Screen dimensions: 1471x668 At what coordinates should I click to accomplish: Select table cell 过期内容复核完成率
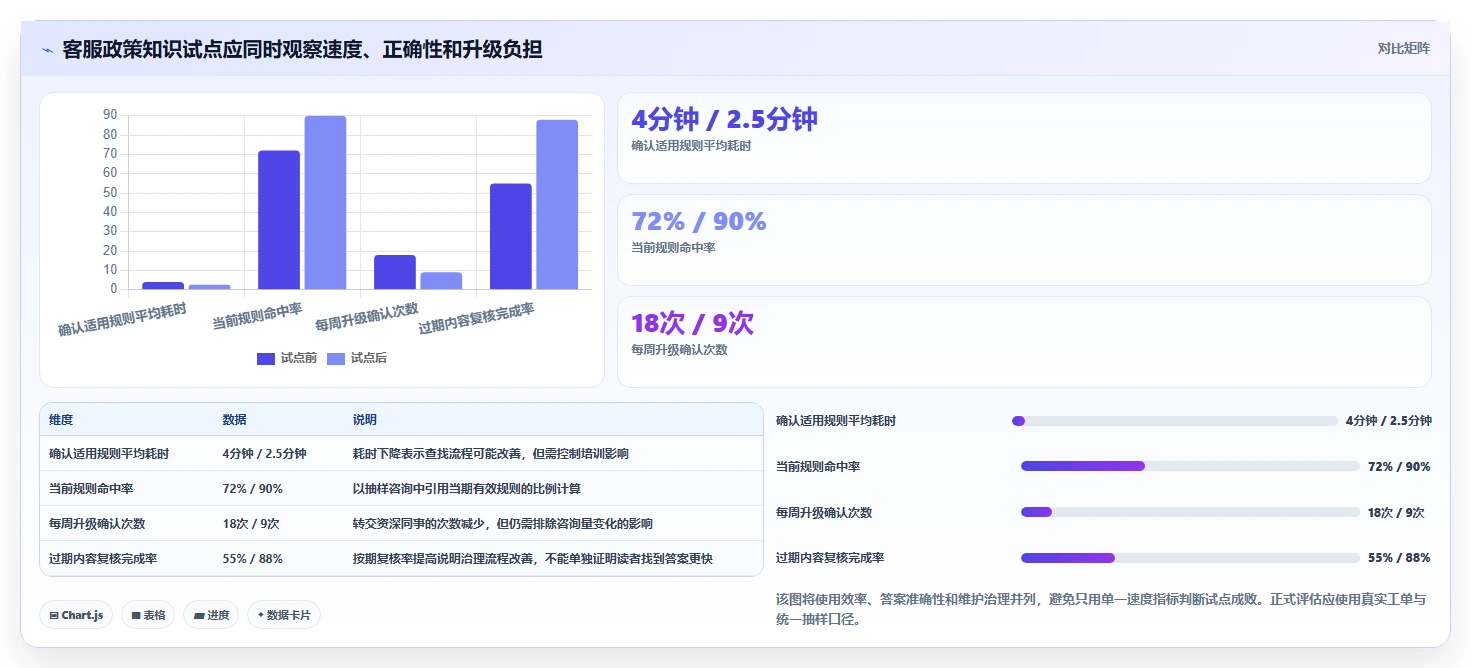click(x=103, y=559)
